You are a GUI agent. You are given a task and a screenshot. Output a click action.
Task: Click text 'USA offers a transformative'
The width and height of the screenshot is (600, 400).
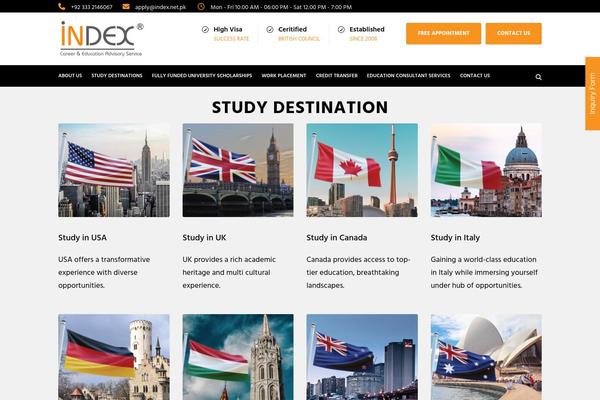pos(104,260)
